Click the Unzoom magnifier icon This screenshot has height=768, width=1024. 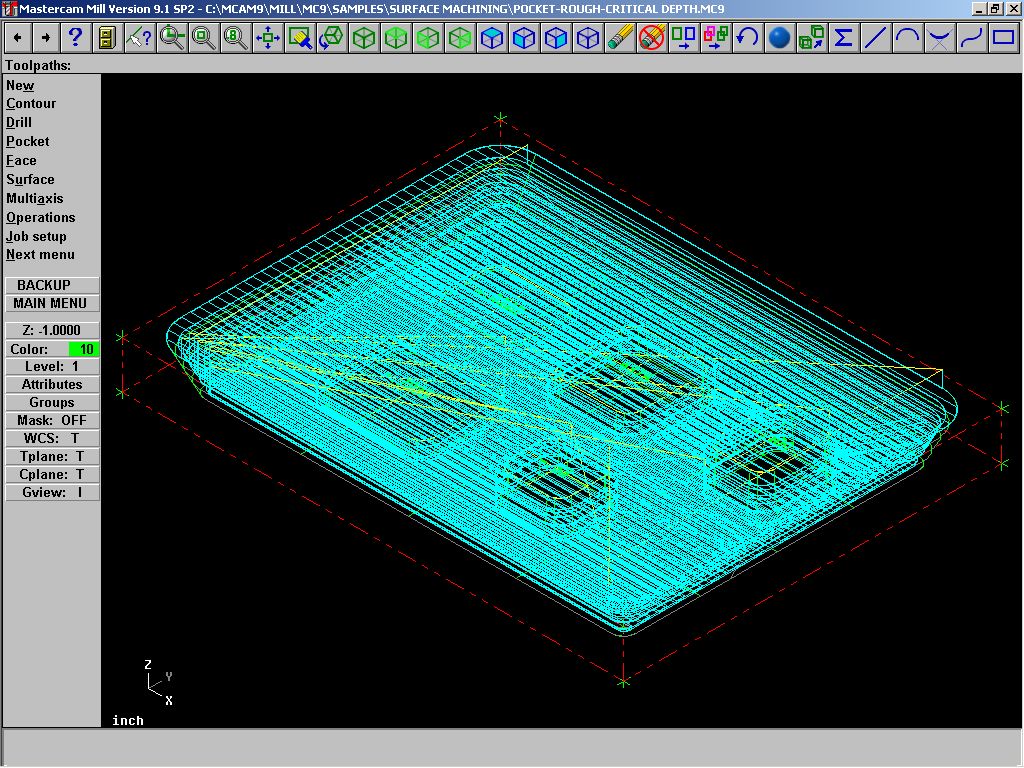pyautogui.click(x=203, y=37)
